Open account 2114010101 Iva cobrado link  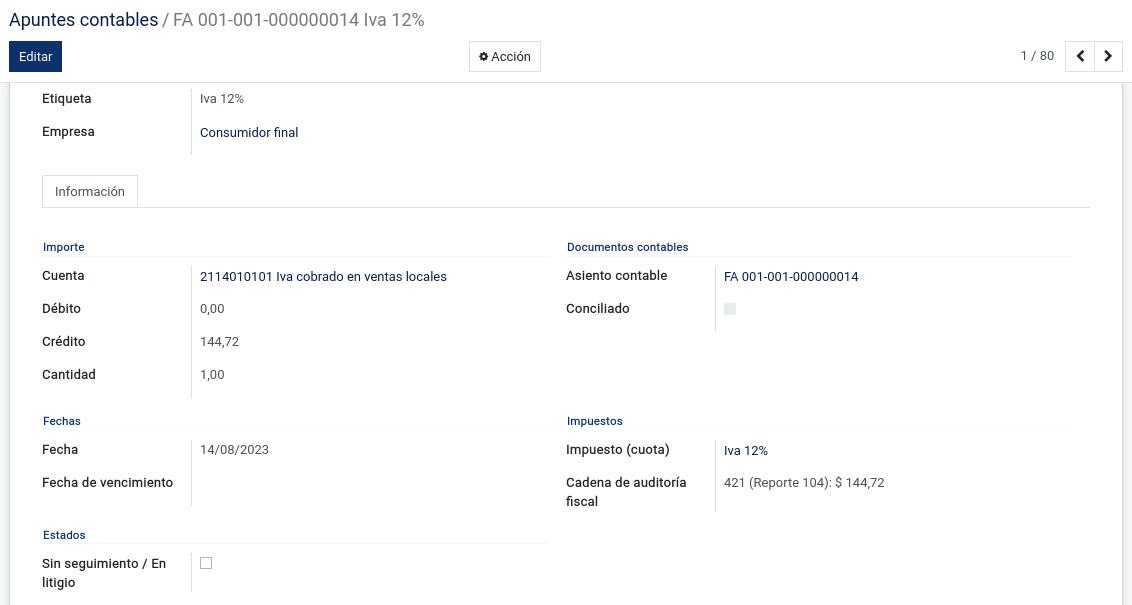(323, 277)
